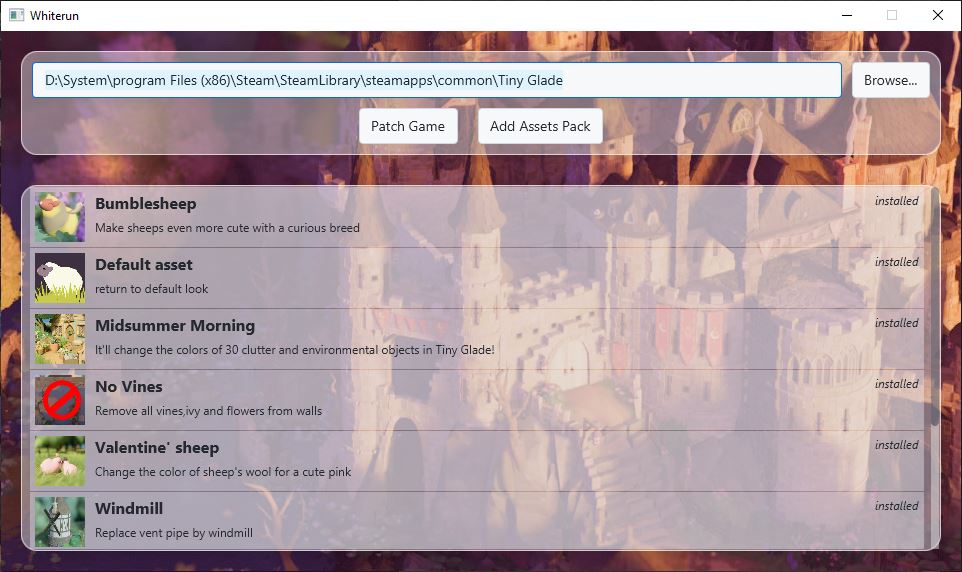Click 'Change the color of sheep's wool' description
Image resolution: width=962 pixels, height=572 pixels.
point(223,472)
